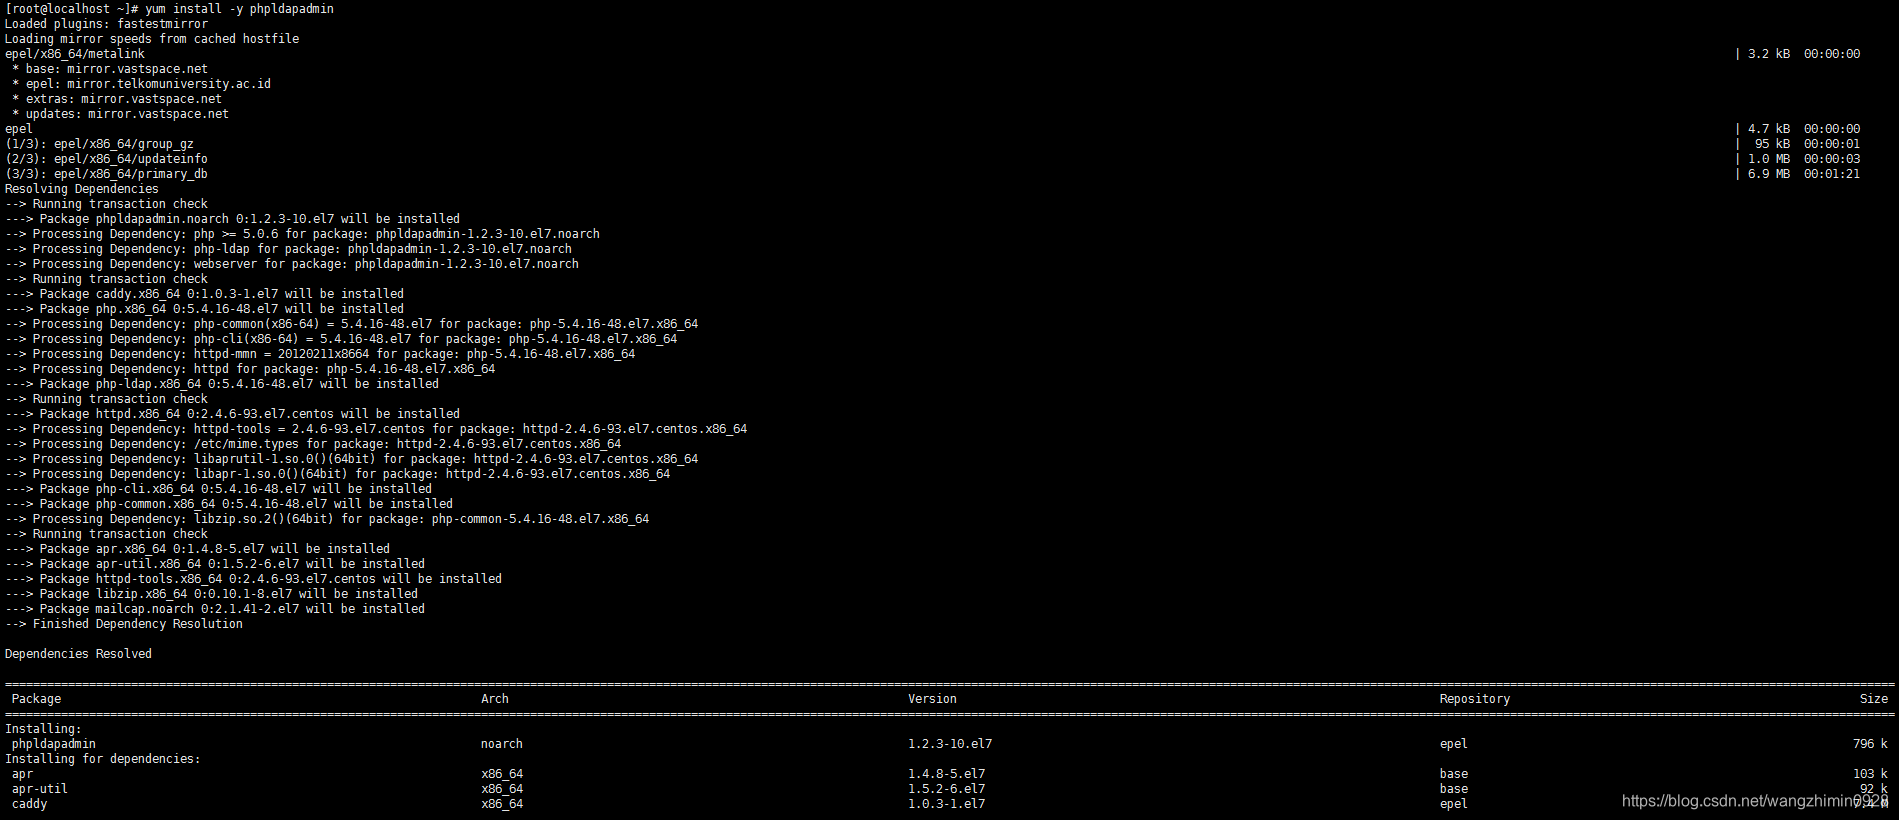Click 'Package caddy.x86_64 0:1.0.3-1.el7' line
The height and width of the screenshot is (820, 1899).
coord(205,294)
